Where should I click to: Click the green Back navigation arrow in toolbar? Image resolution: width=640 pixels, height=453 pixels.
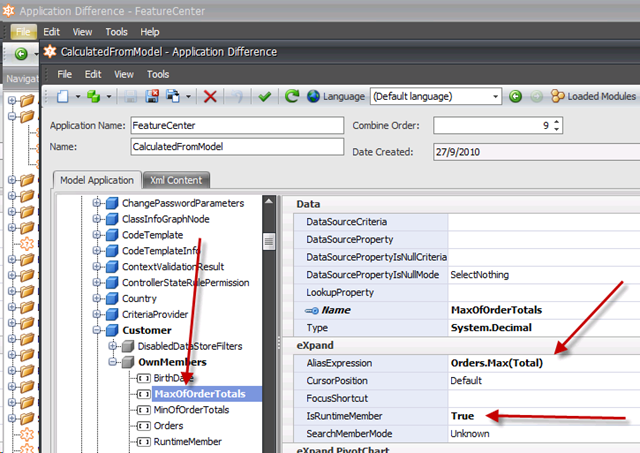coord(516,96)
